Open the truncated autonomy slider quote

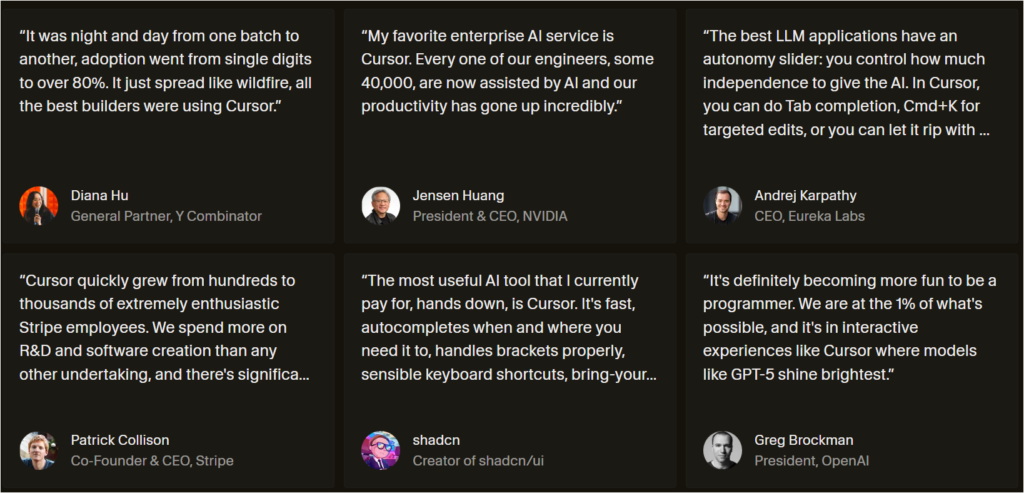point(846,83)
